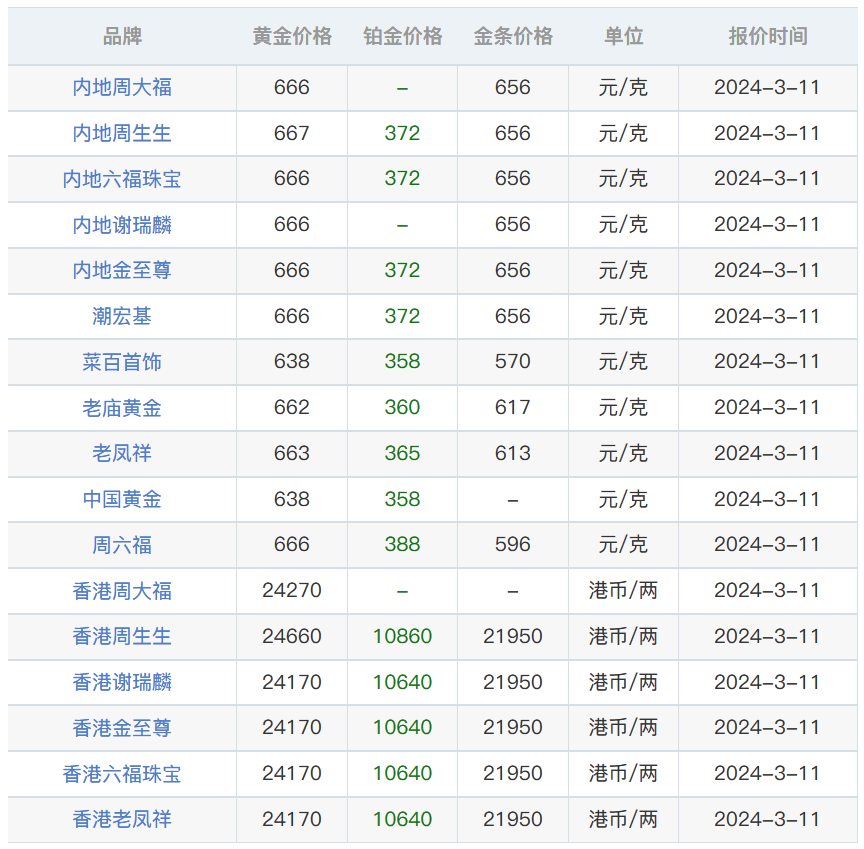Select gold price 666 in 内地六福珠宝 row
The height and width of the screenshot is (849, 864).
[x=292, y=179]
